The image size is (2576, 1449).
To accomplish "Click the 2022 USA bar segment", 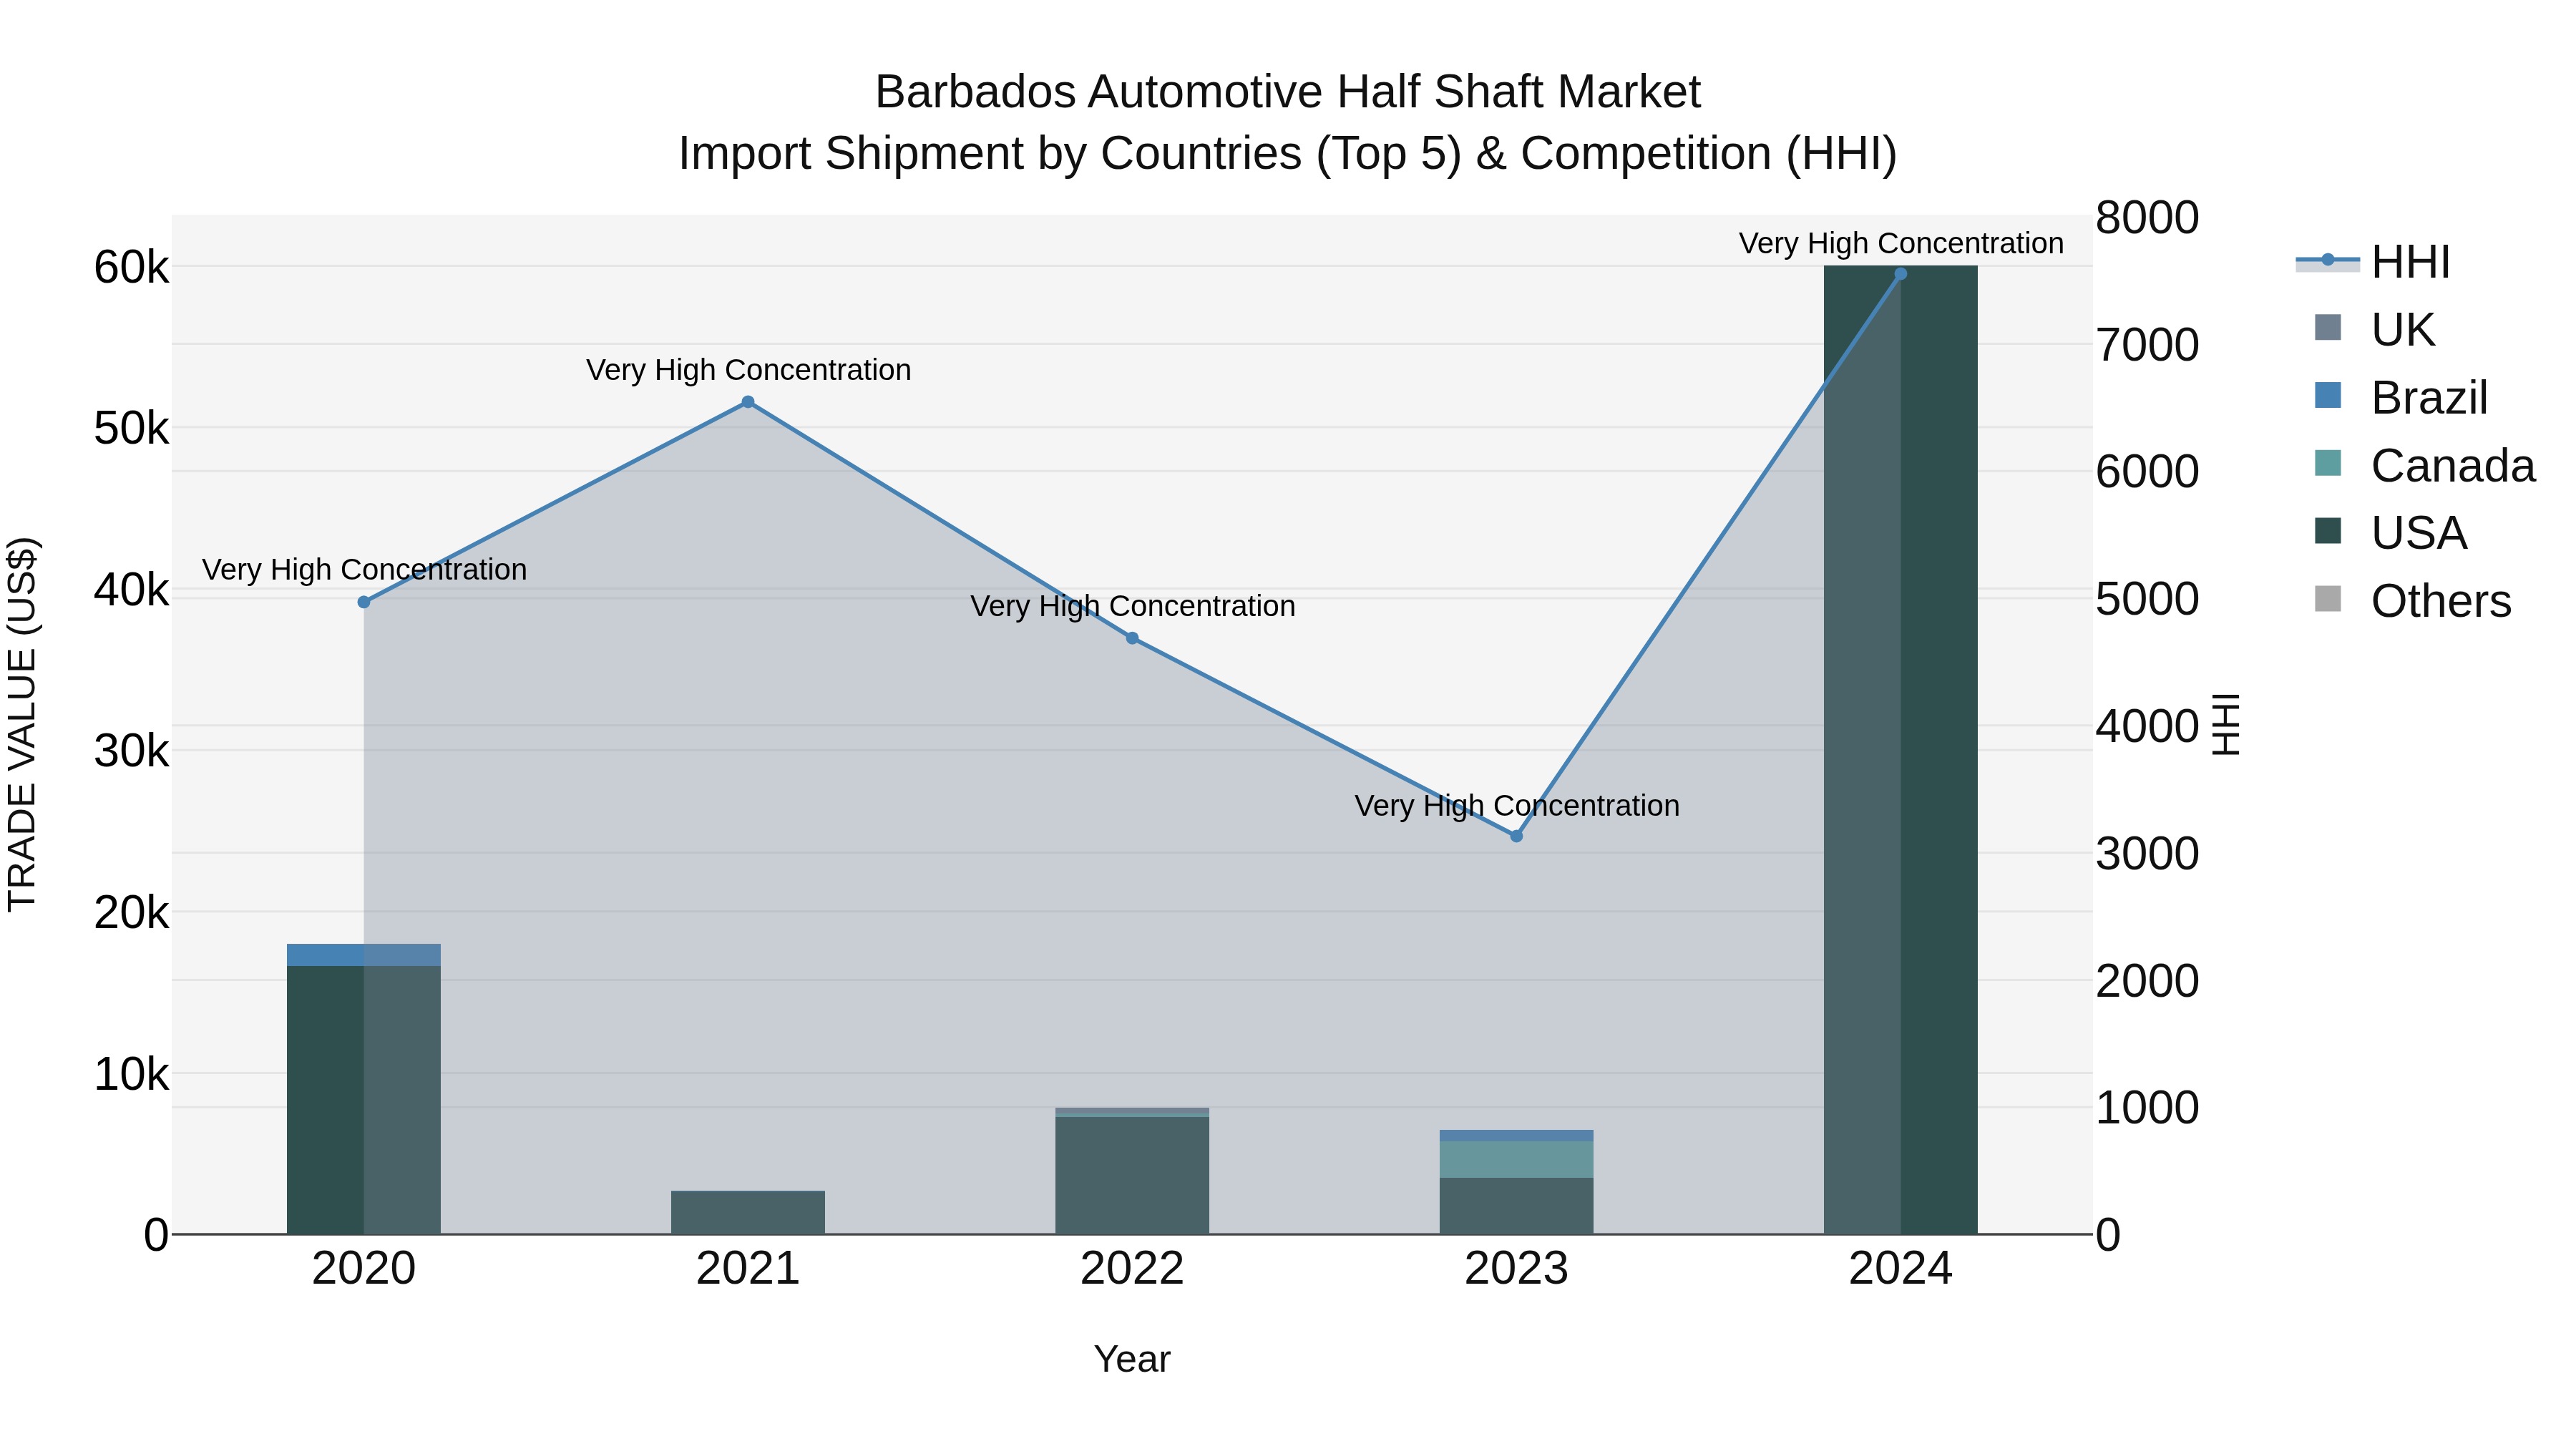I will pyautogui.click(x=1132, y=1176).
